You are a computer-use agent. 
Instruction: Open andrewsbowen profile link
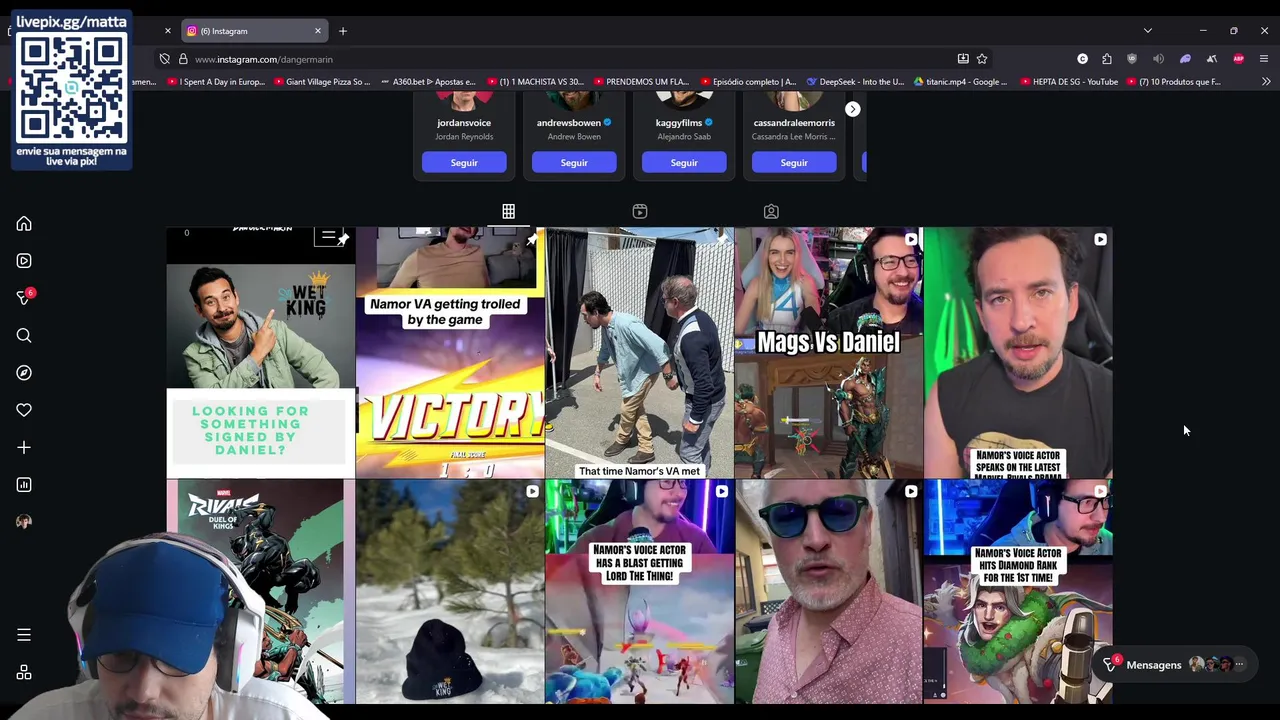tap(568, 123)
